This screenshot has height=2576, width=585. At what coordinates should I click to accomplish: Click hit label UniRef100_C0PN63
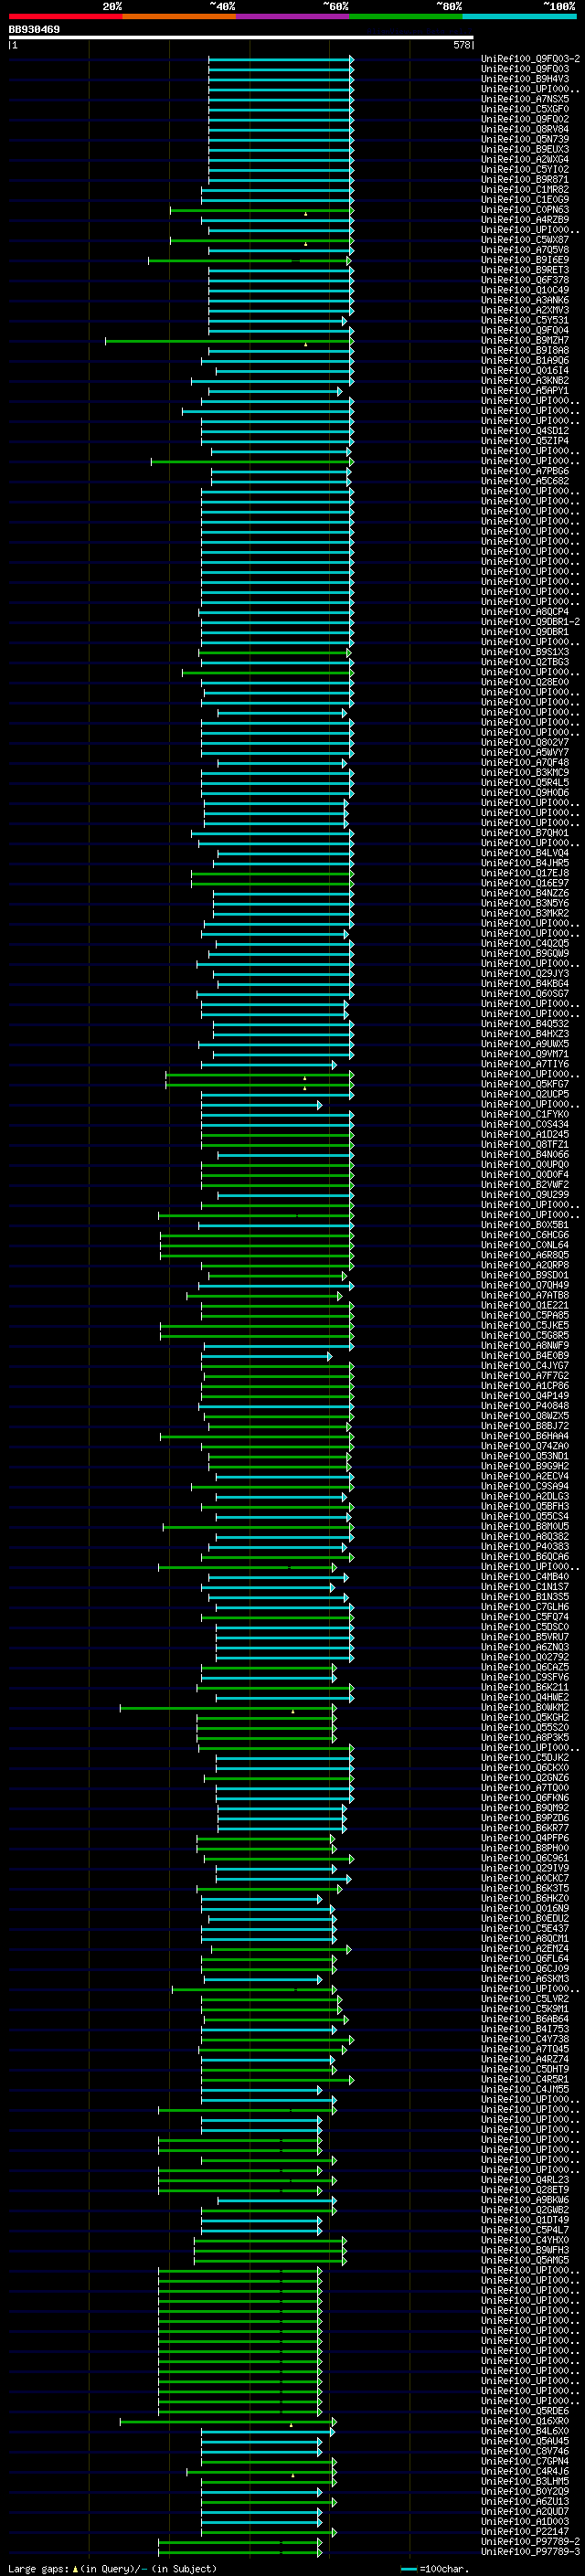point(525,210)
